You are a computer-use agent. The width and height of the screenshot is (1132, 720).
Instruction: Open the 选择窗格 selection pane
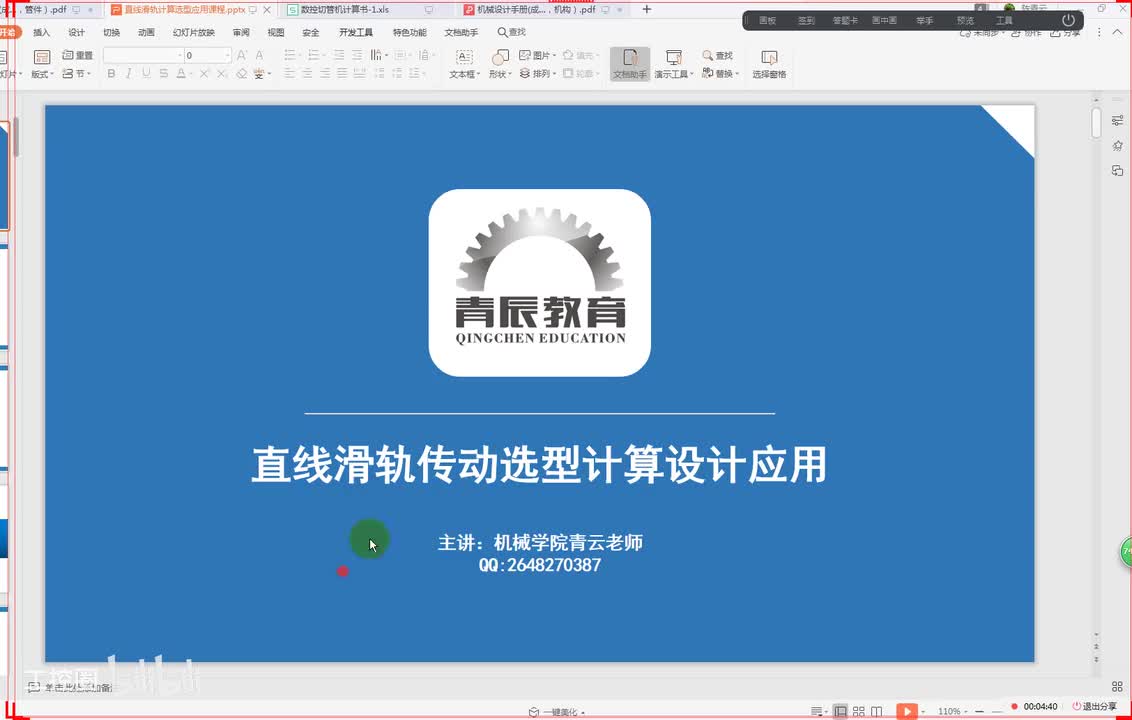point(769,64)
